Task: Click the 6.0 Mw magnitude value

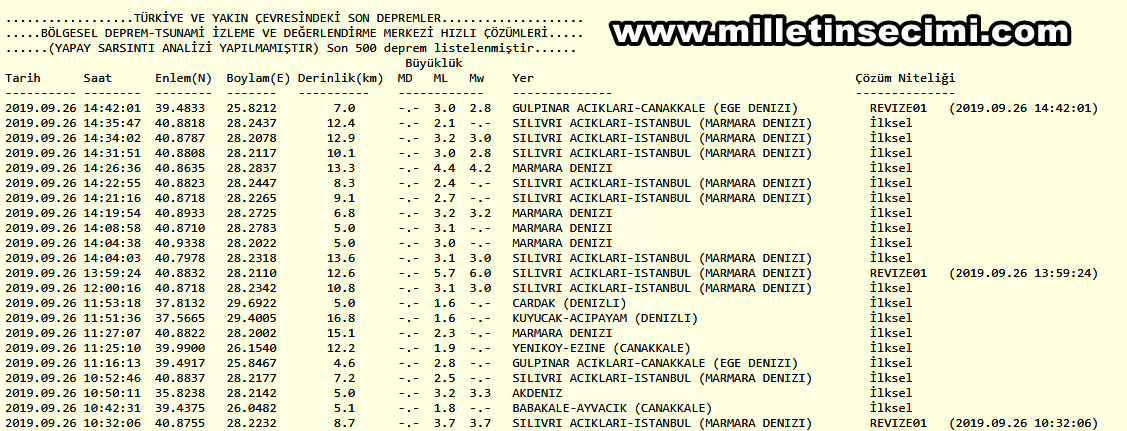Action: tap(480, 273)
